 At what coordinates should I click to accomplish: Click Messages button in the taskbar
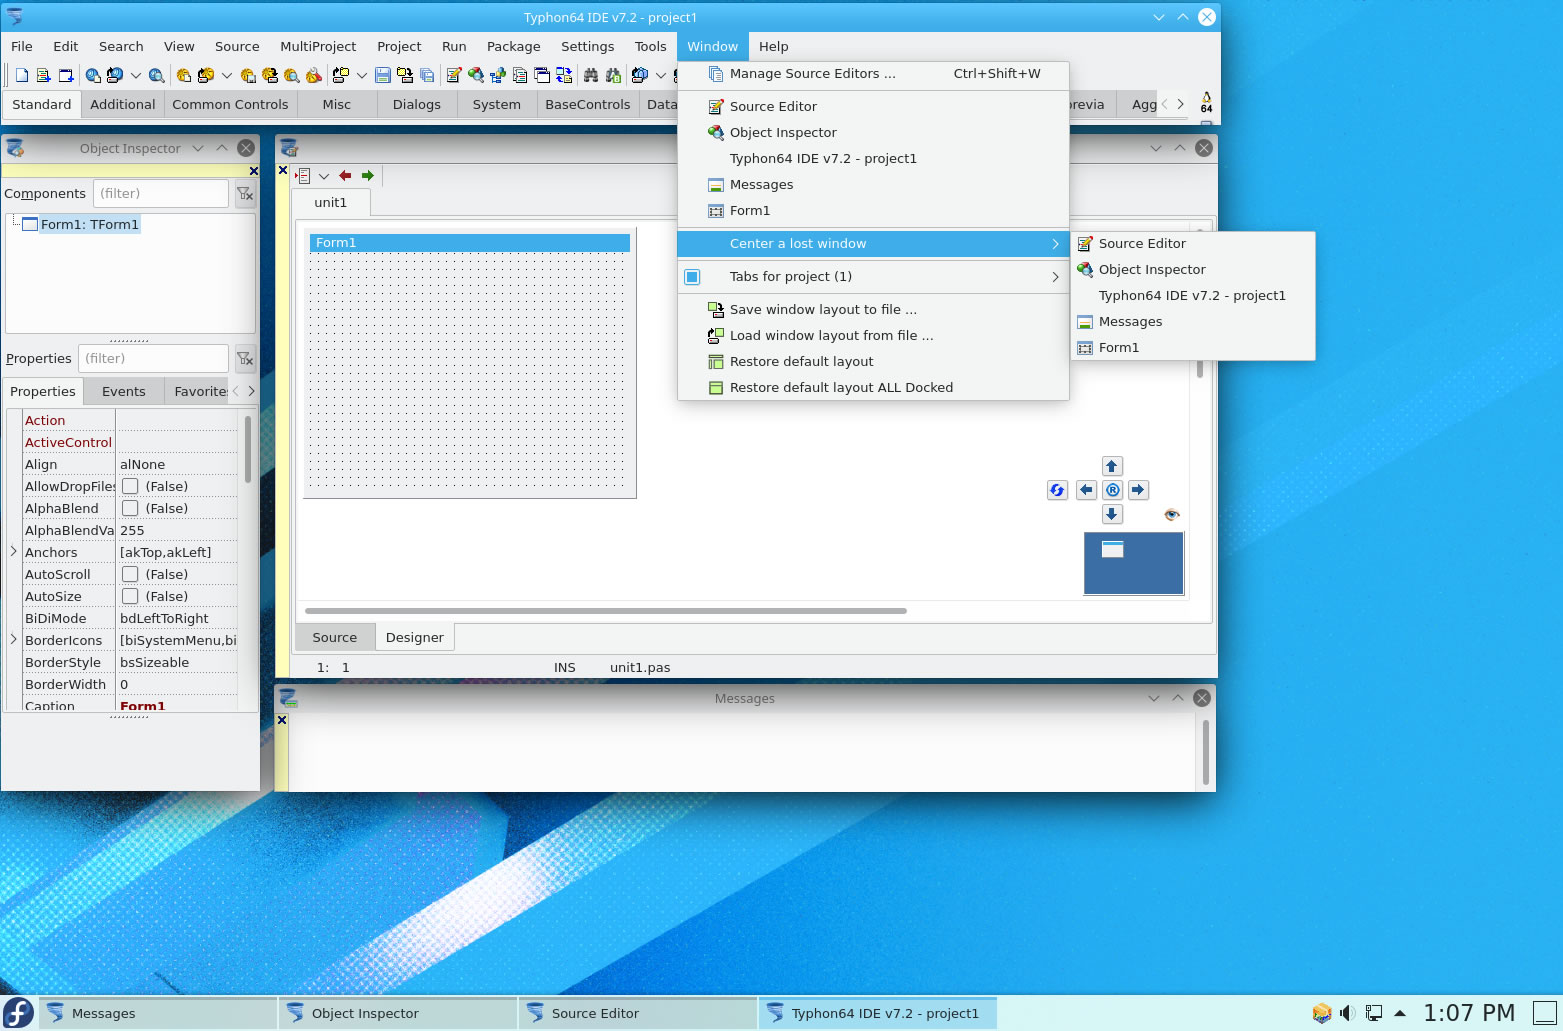(158, 1013)
